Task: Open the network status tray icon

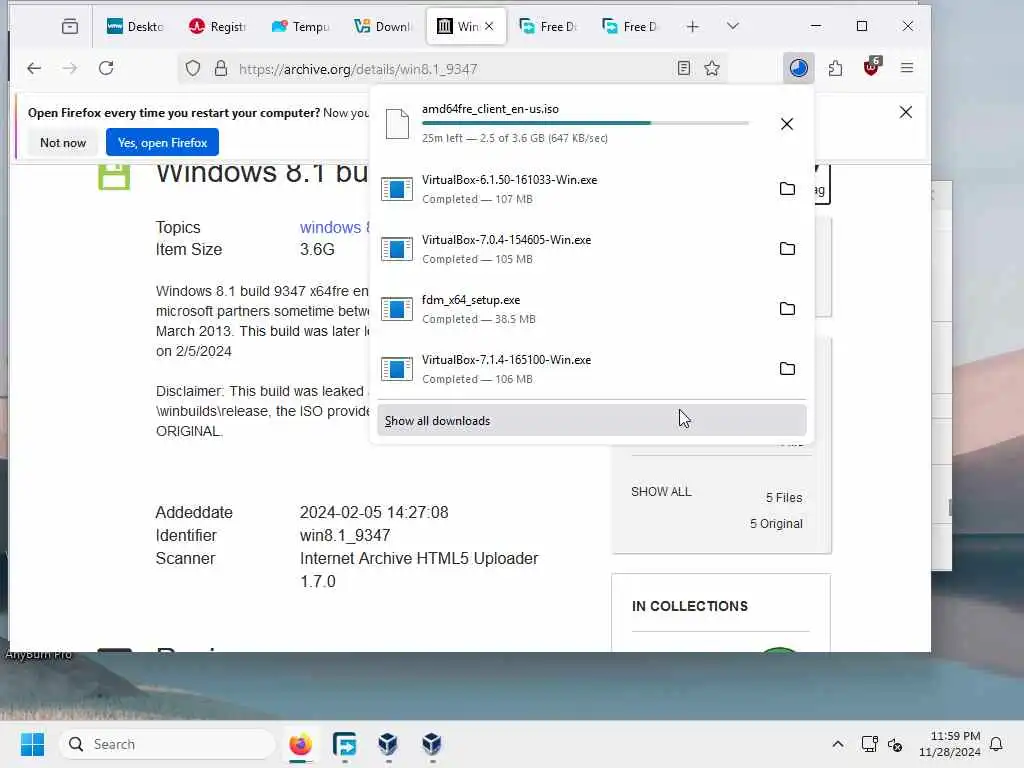Action: tap(869, 744)
